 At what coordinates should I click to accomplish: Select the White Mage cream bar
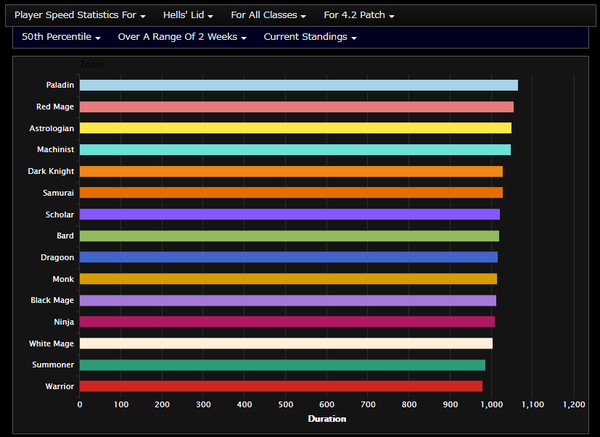[x=286, y=344]
